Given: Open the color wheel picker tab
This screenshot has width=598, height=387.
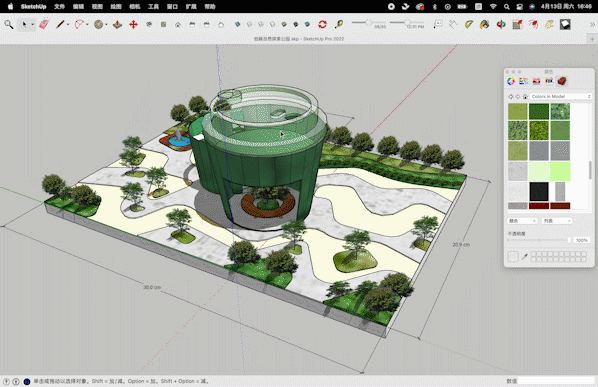Looking at the screenshot, I should [x=511, y=81].
